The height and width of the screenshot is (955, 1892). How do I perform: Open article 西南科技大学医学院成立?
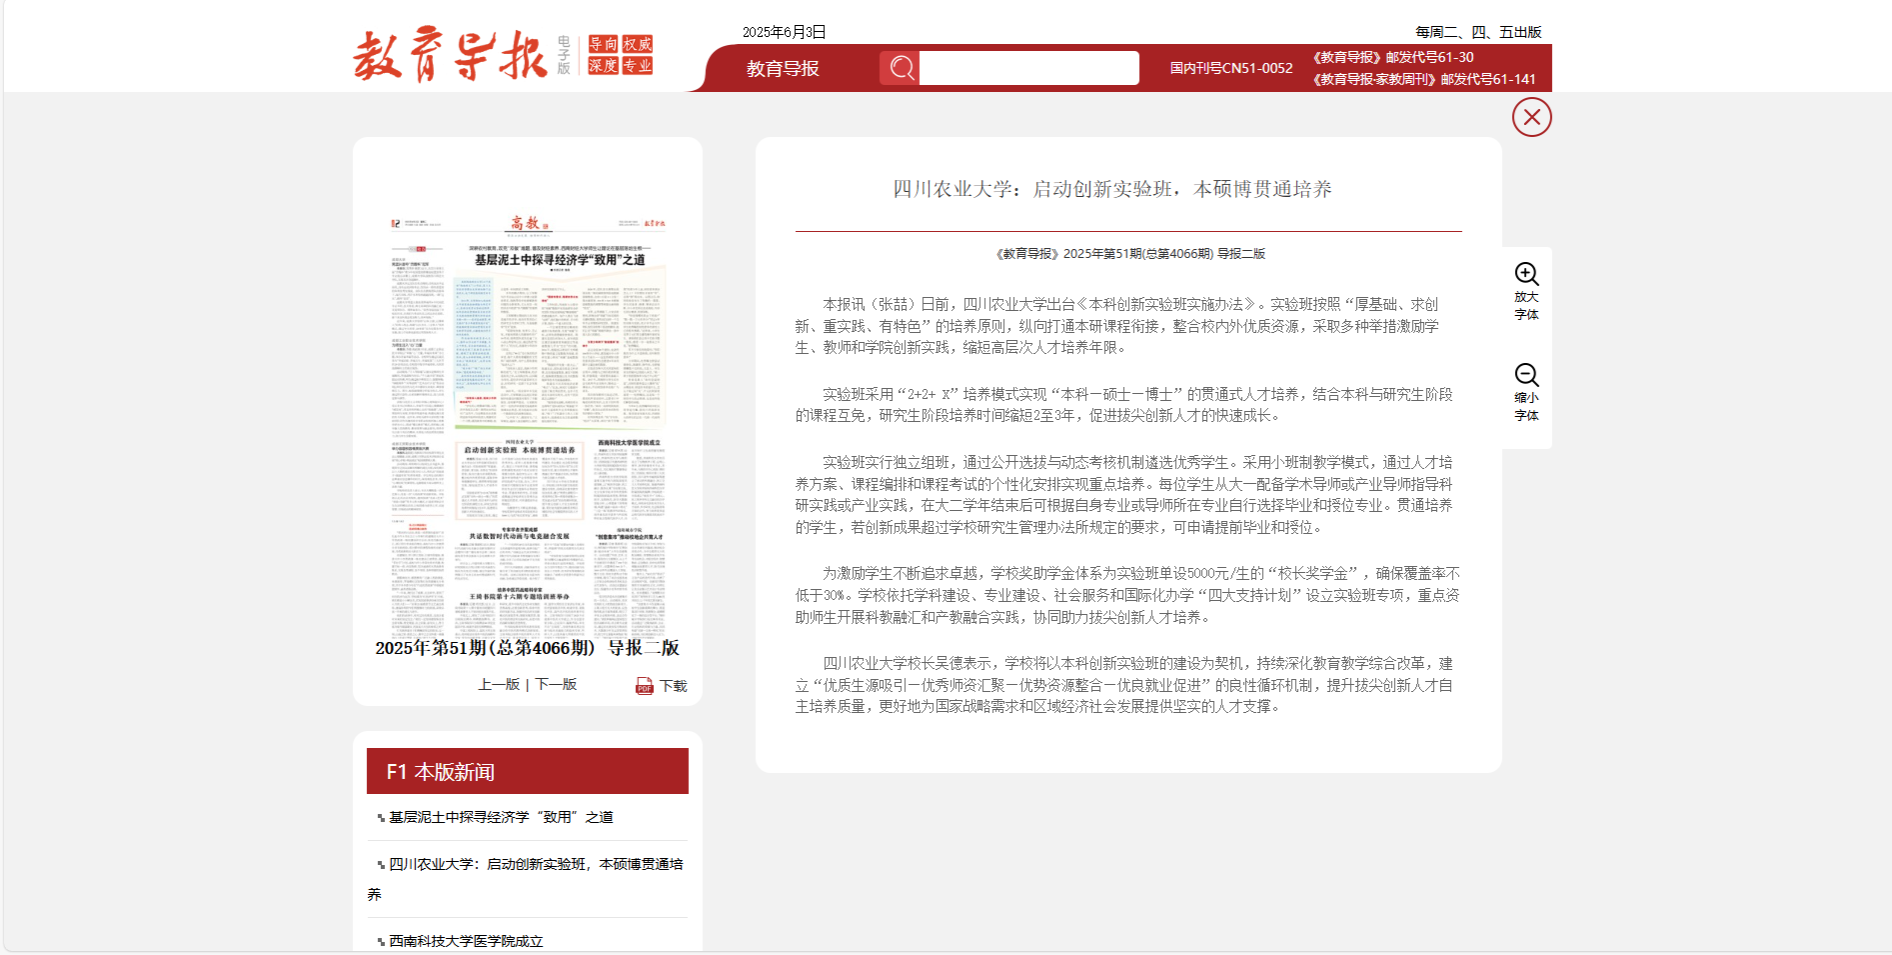[x=466, y=941]
